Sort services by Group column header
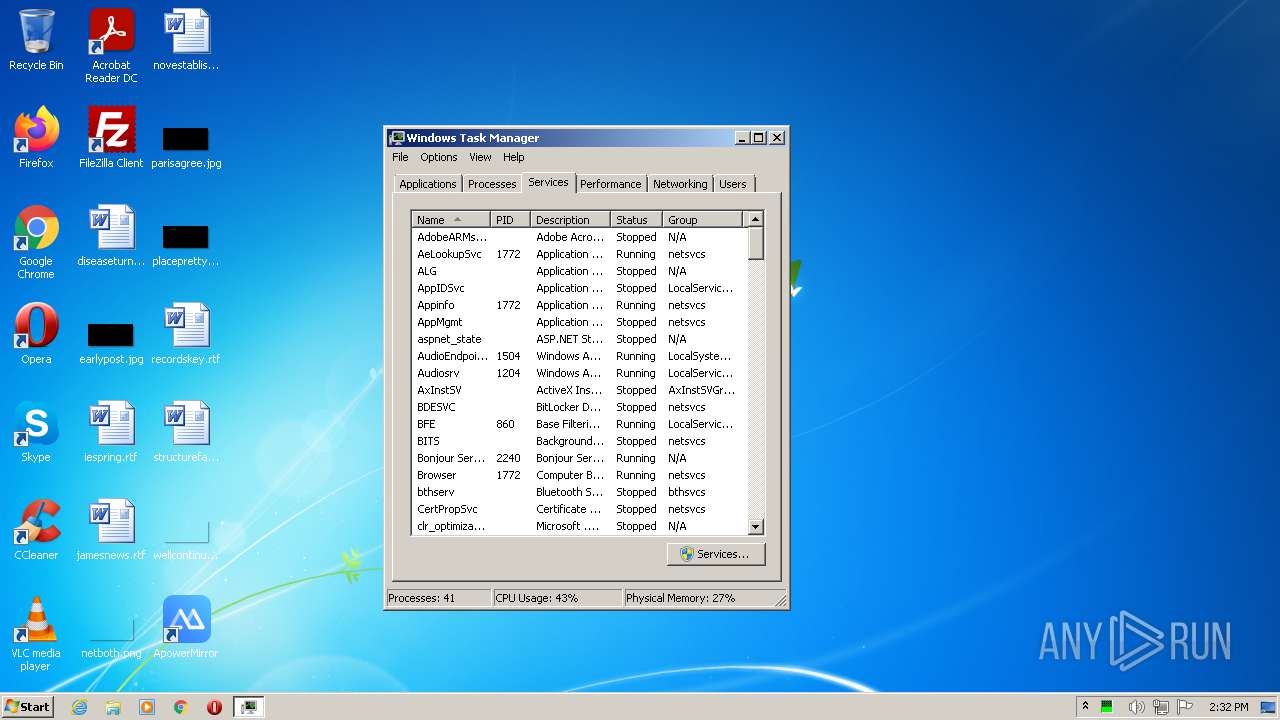Image resolution: width=1280 pixels, height=720 pixels. (703, 220)
